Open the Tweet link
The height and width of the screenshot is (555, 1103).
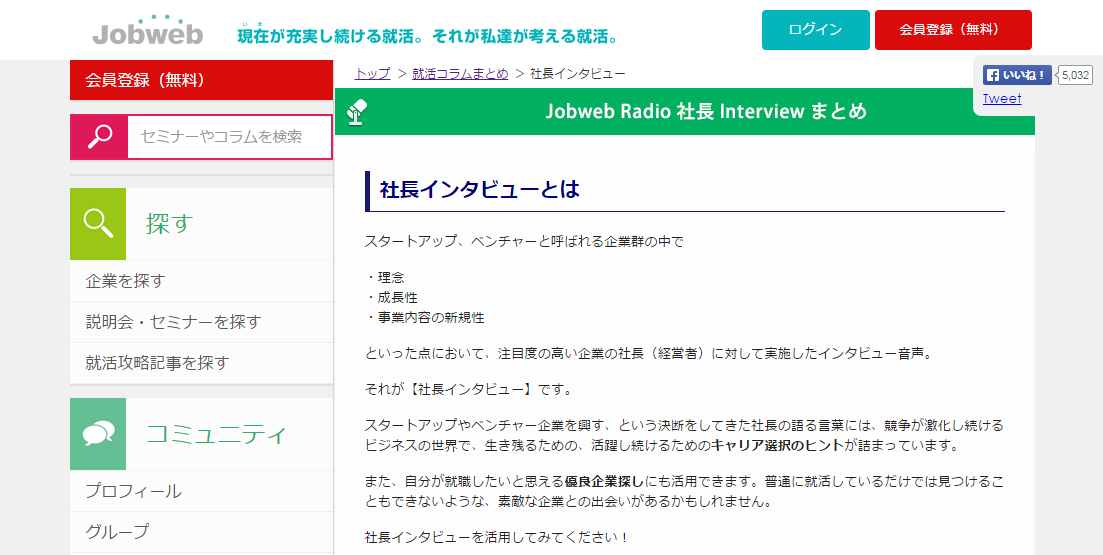pyautogui.click(x=1002, y=98)
